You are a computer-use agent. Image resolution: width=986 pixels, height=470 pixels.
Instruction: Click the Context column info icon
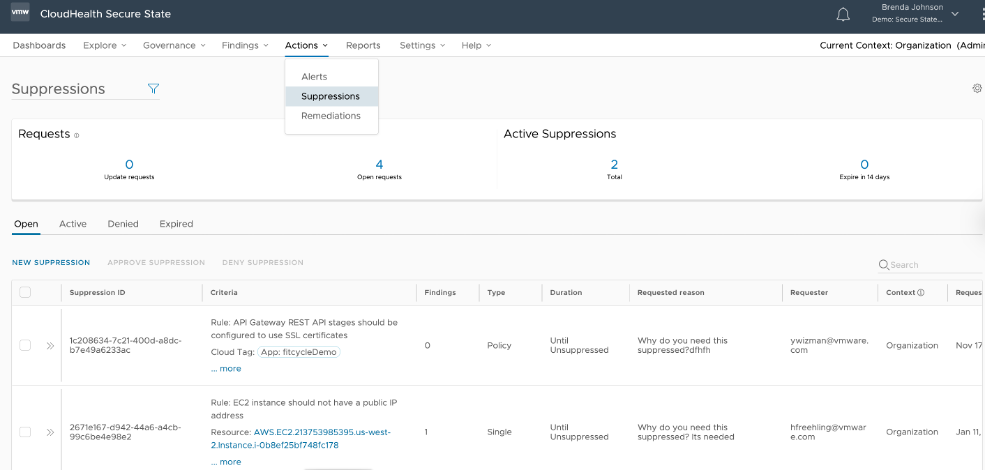pos(920,293)
